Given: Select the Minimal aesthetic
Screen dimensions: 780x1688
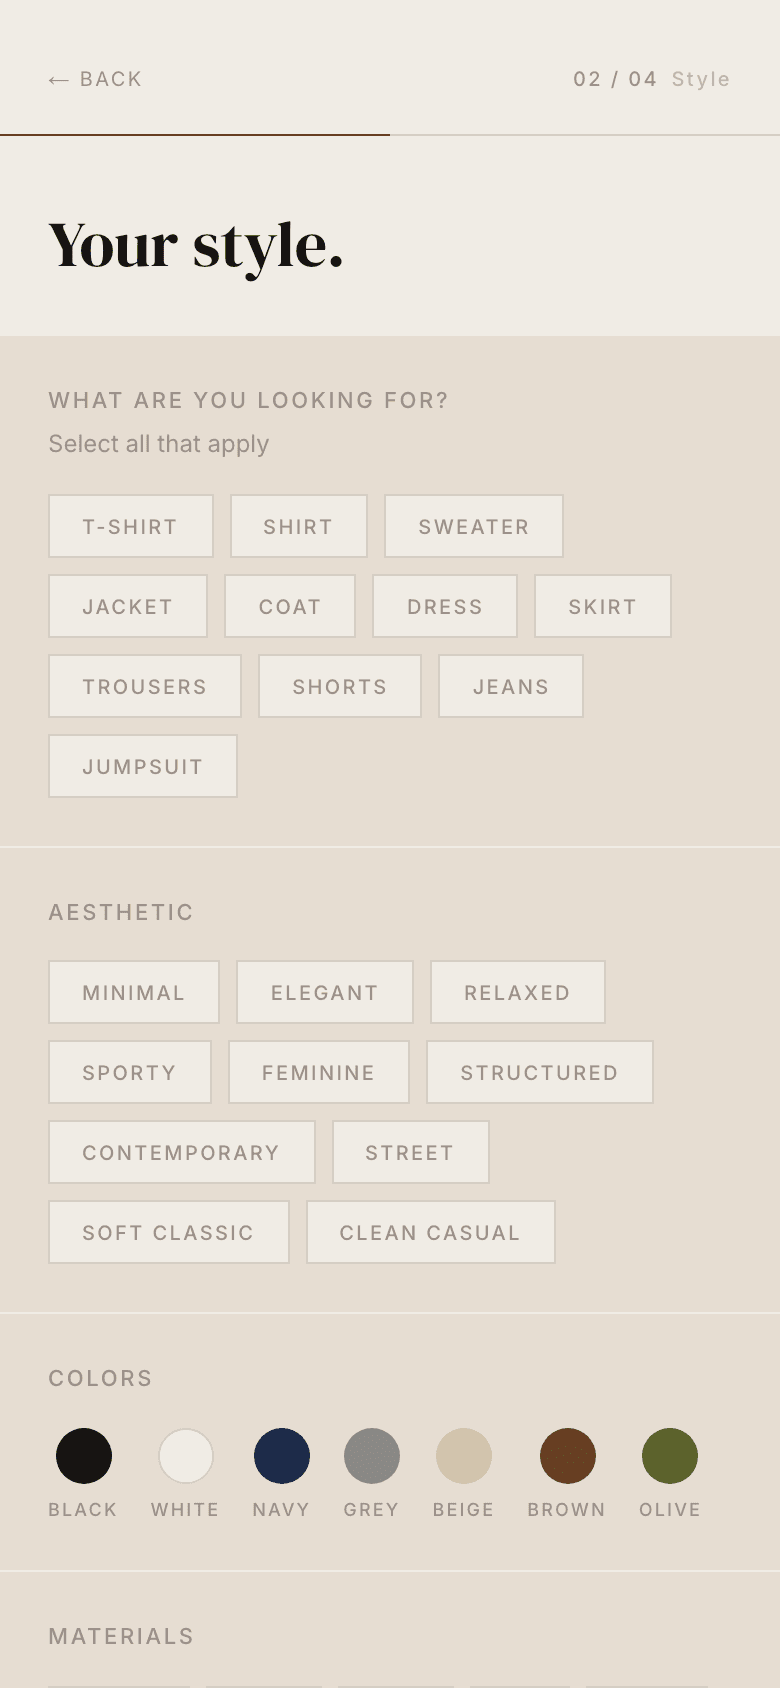Looking at the screenshot, I should [134, 992].
